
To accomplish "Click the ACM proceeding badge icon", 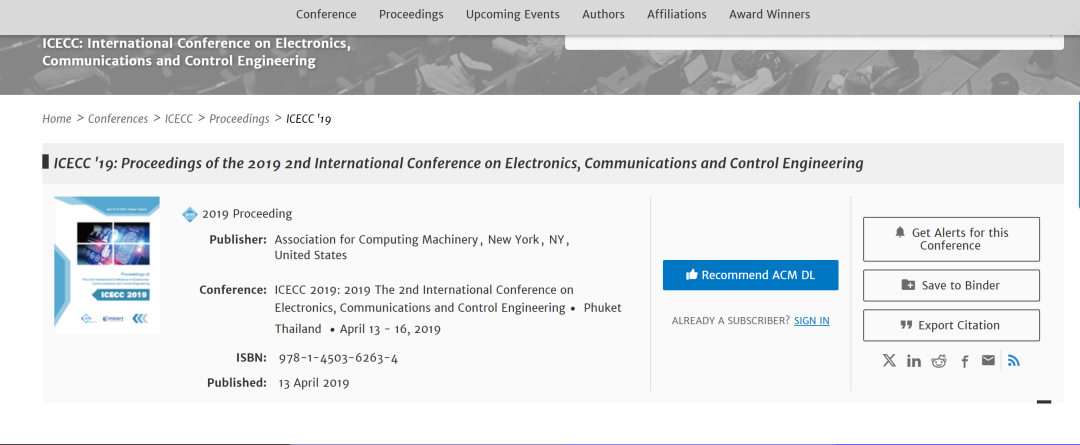I will 189,214.
